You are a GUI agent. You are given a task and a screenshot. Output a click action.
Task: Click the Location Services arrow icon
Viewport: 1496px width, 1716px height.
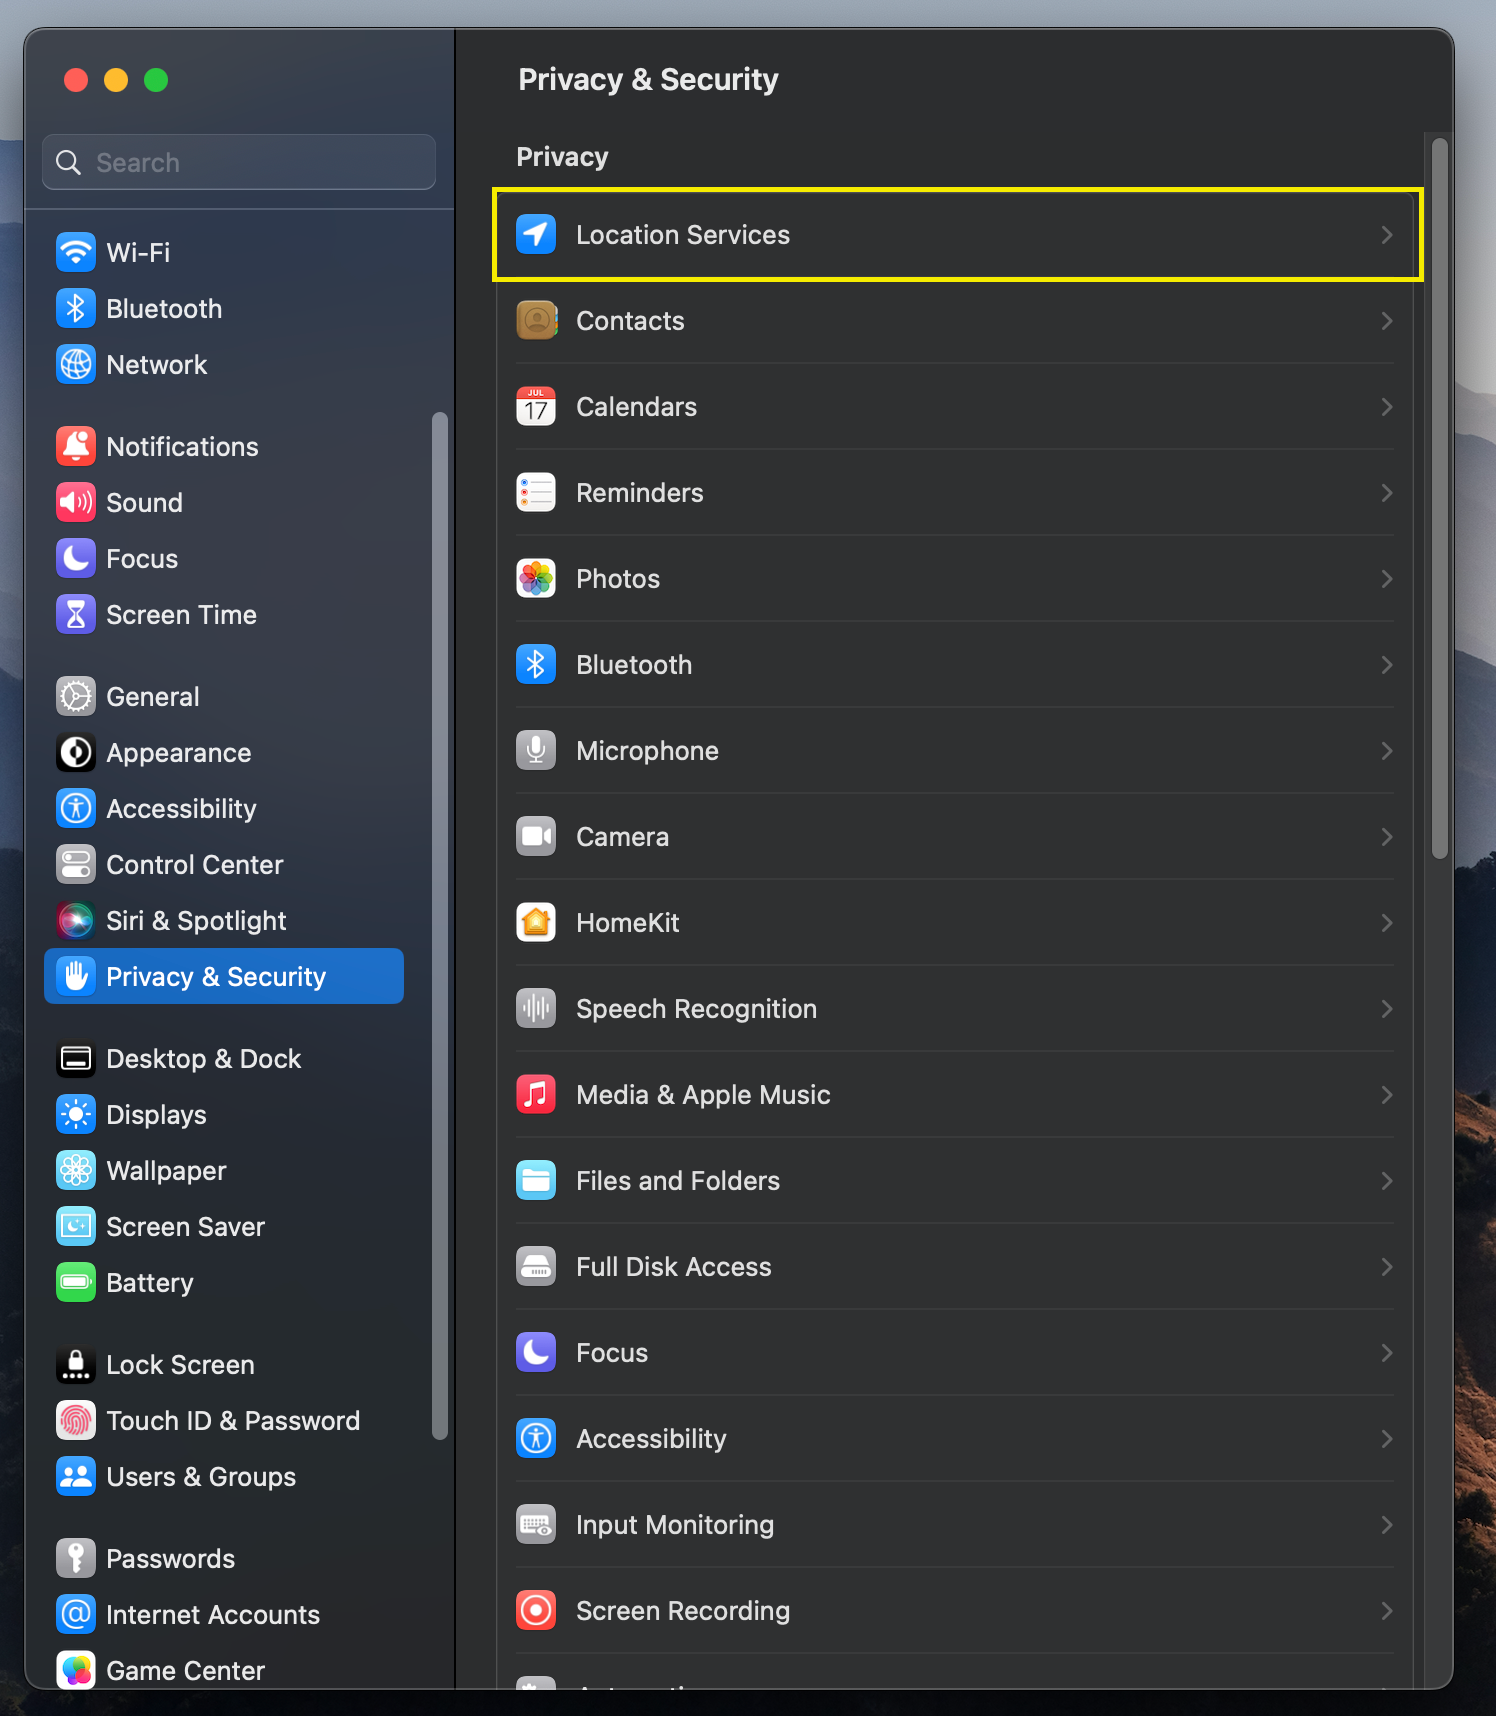[x=536, y=234]
